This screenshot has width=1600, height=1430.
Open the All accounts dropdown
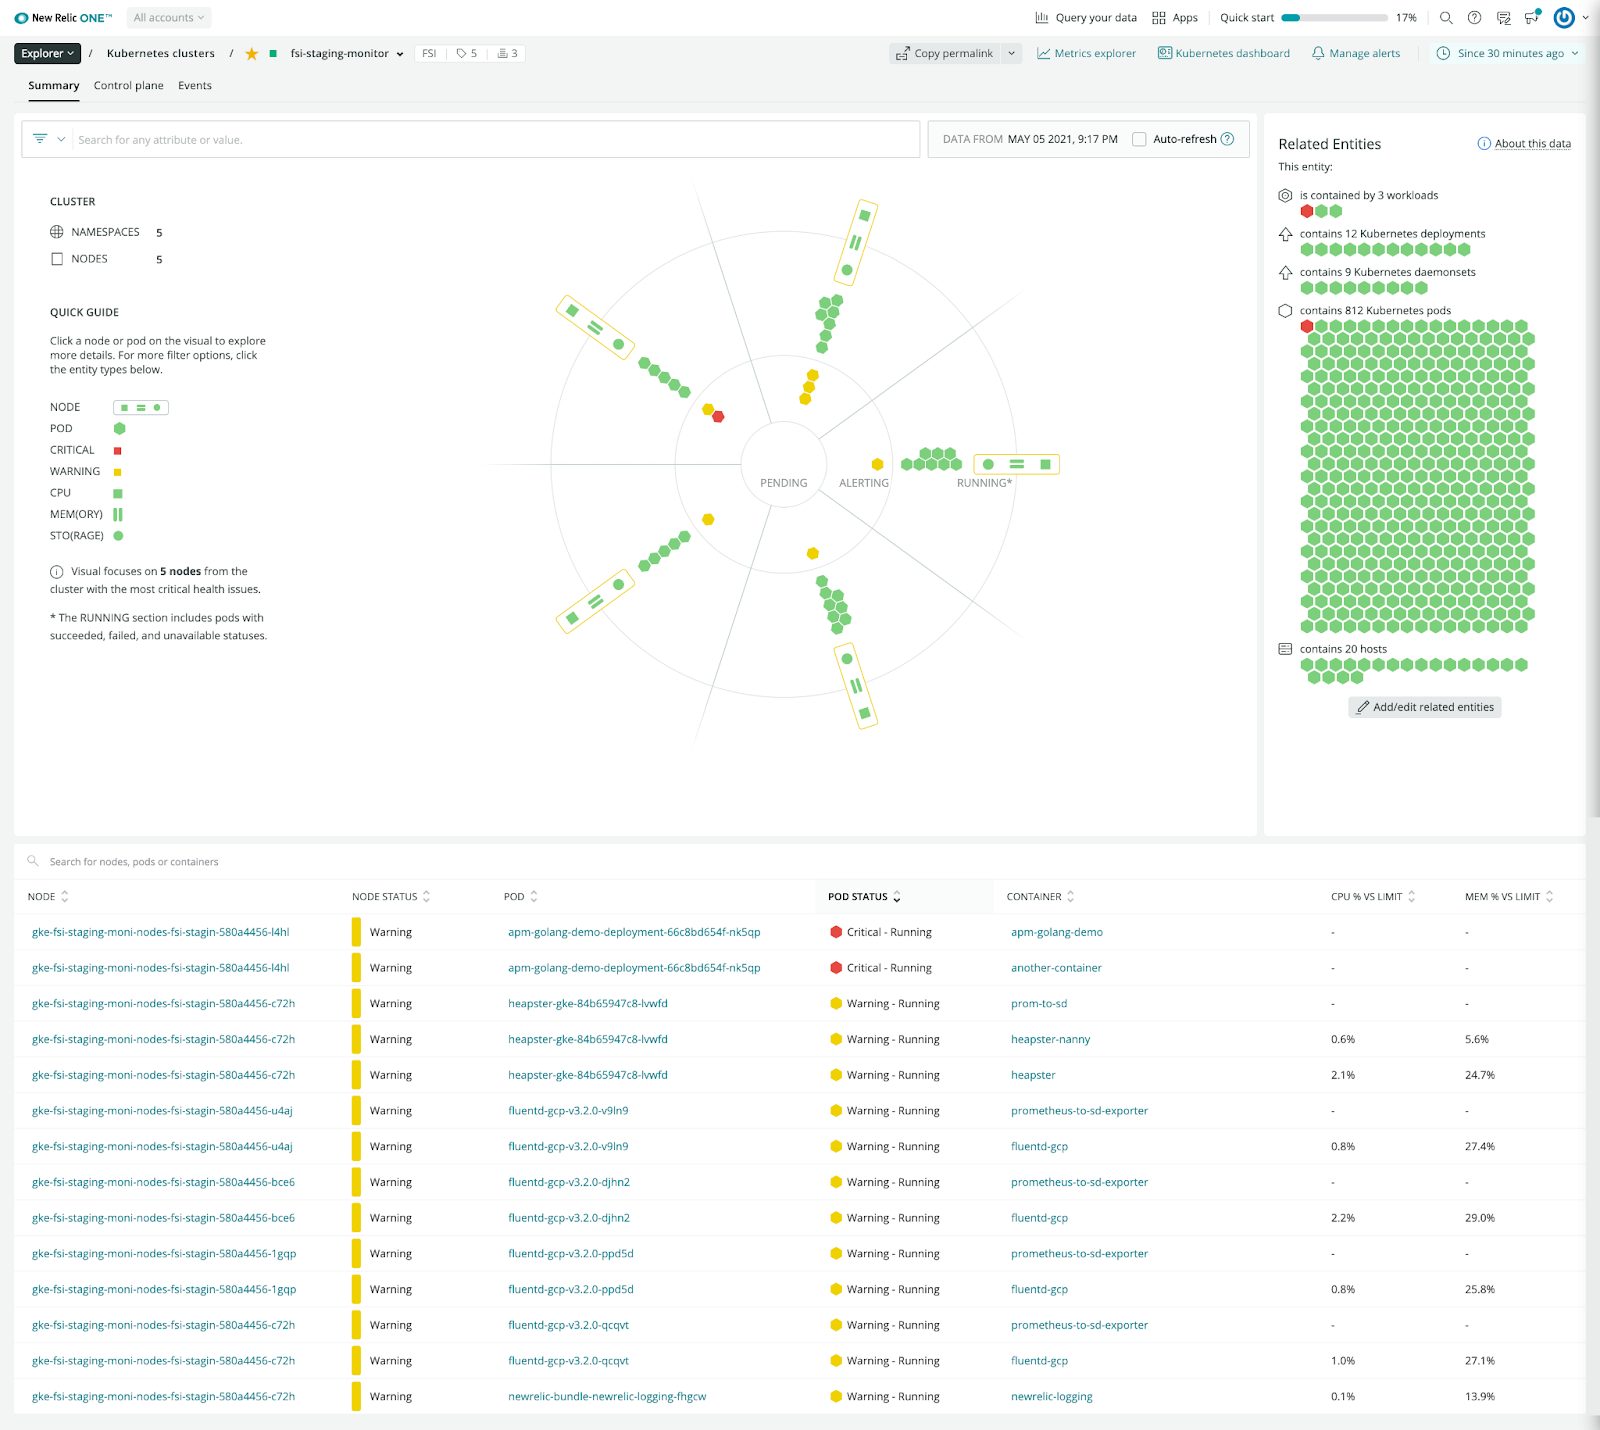(x=168, y=17)
